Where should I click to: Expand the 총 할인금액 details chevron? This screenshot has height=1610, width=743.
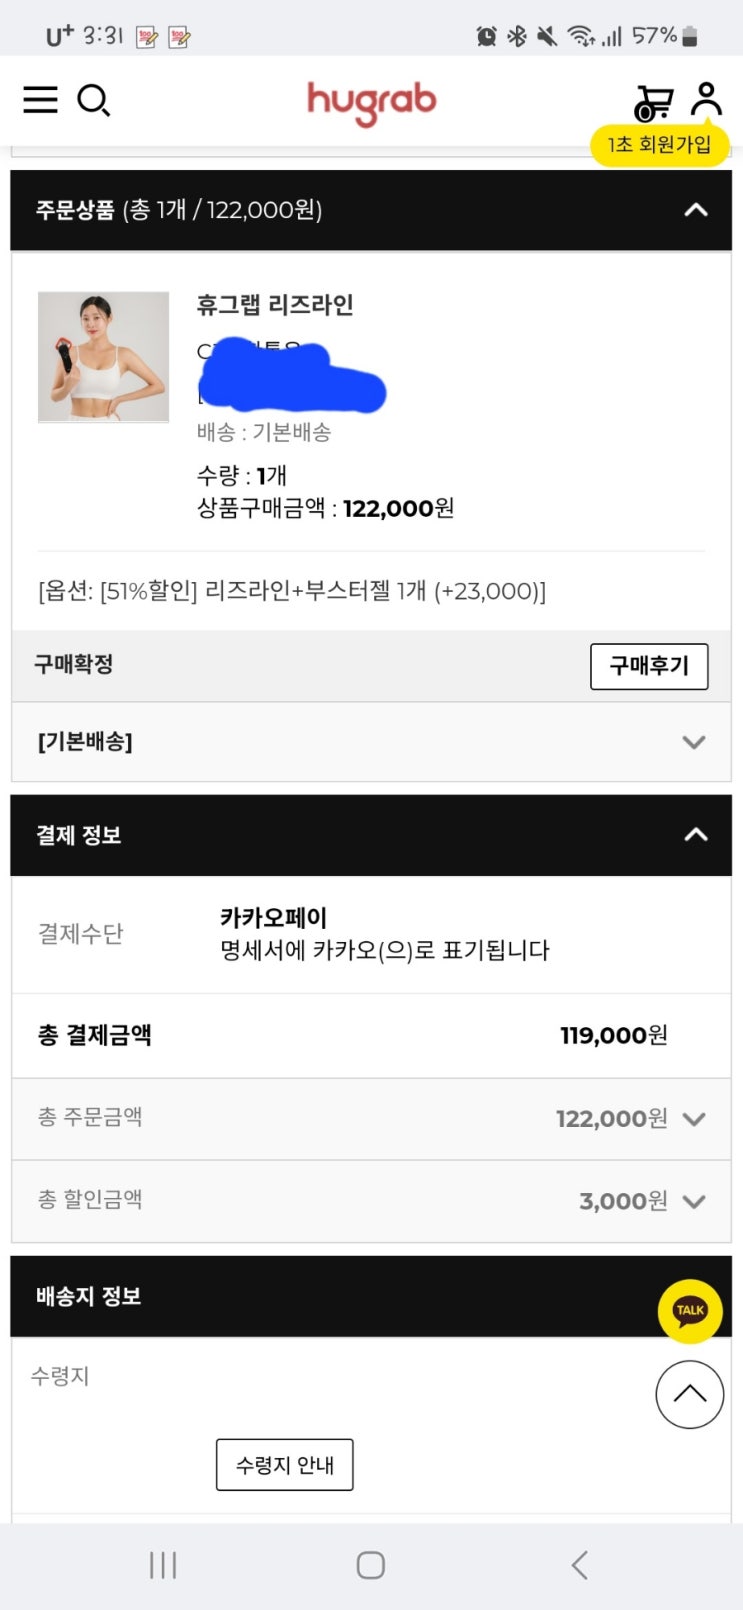coord(694,1201)
